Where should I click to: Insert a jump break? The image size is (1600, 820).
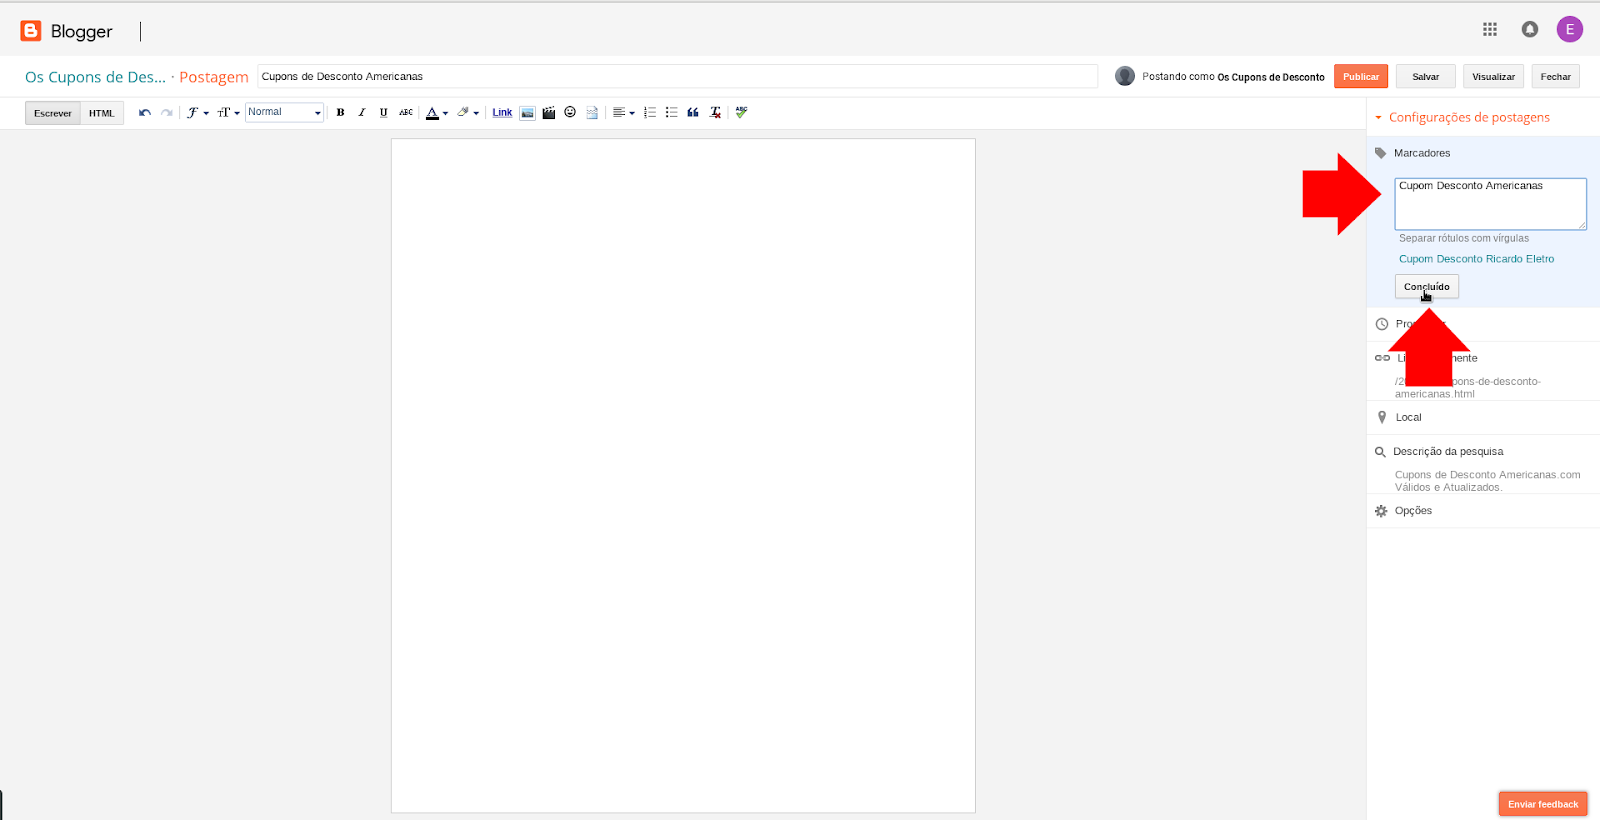pos(592,113)
